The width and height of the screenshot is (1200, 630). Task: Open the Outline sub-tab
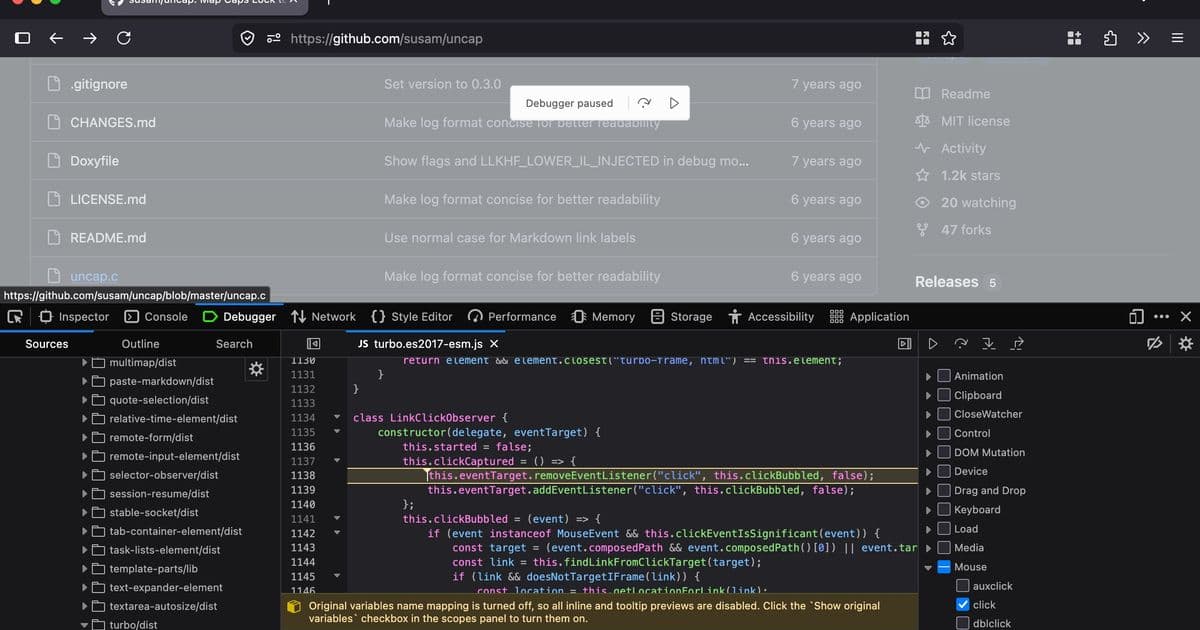point(140,344)
